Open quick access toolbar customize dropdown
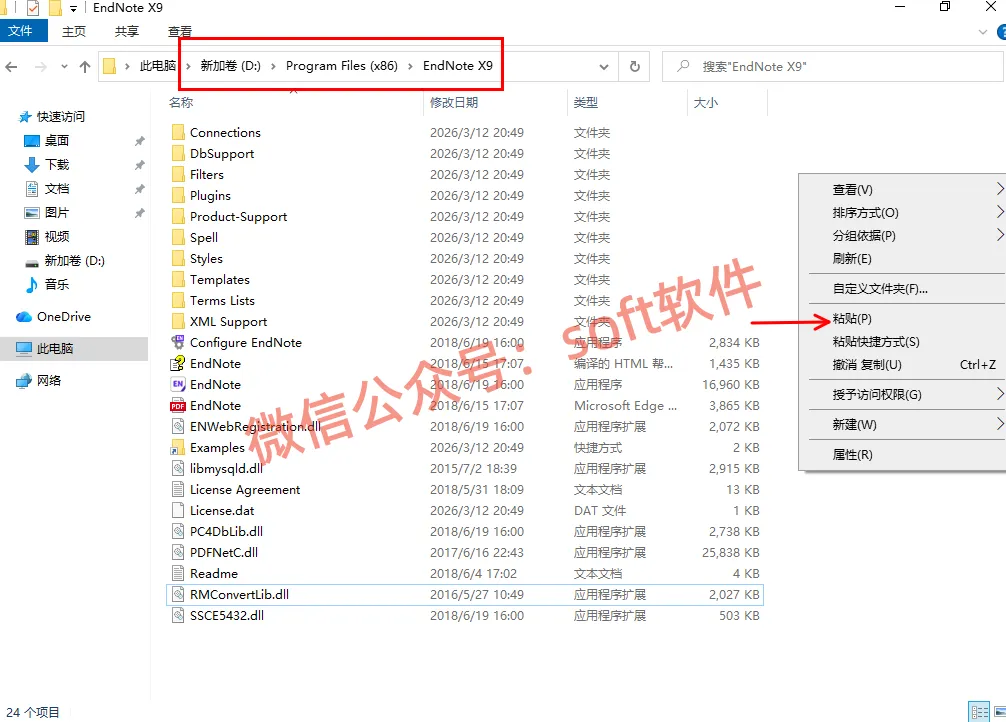1006x722 pixels. pyautogui.click(x=73, y=8)
